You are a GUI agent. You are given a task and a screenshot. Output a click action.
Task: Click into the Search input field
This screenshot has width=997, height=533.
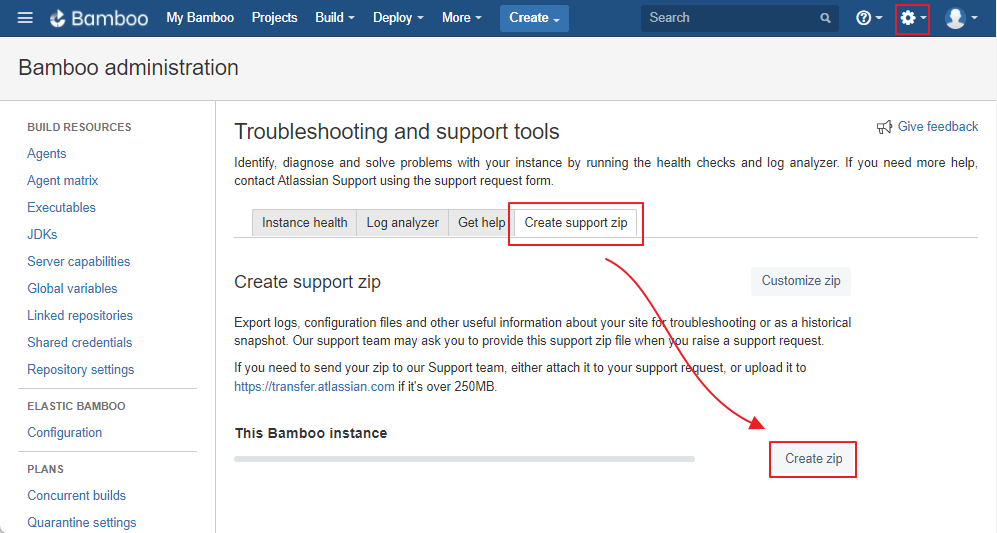(730, 18)
